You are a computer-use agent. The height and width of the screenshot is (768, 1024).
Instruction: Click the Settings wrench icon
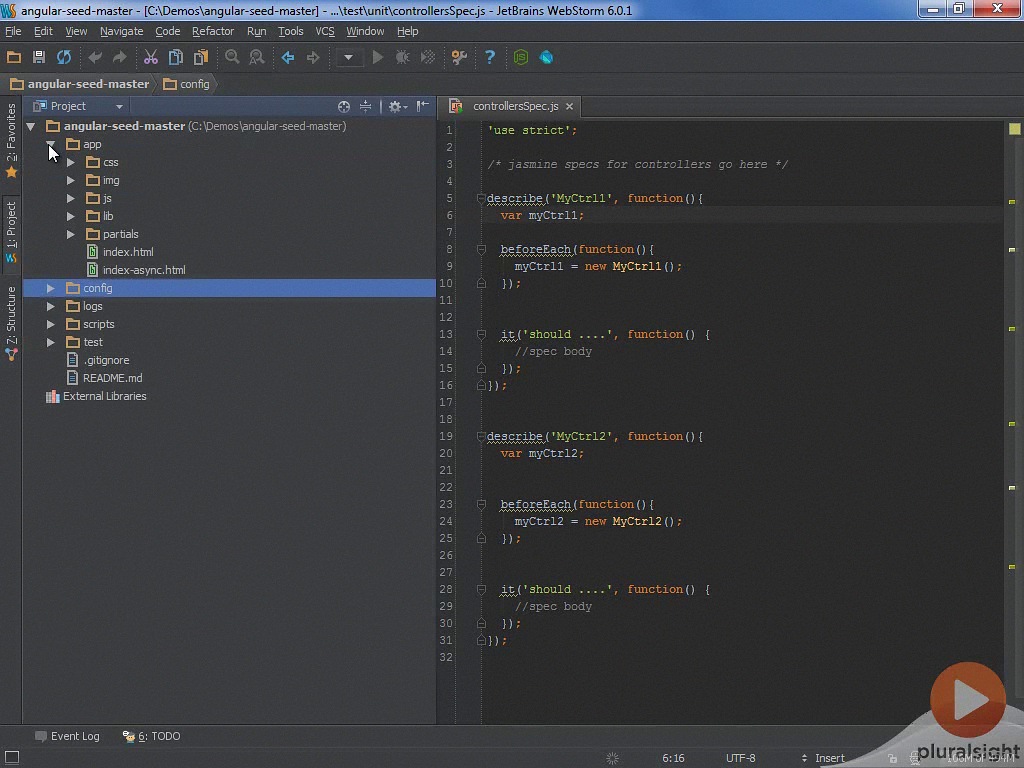tap(459, 57)
